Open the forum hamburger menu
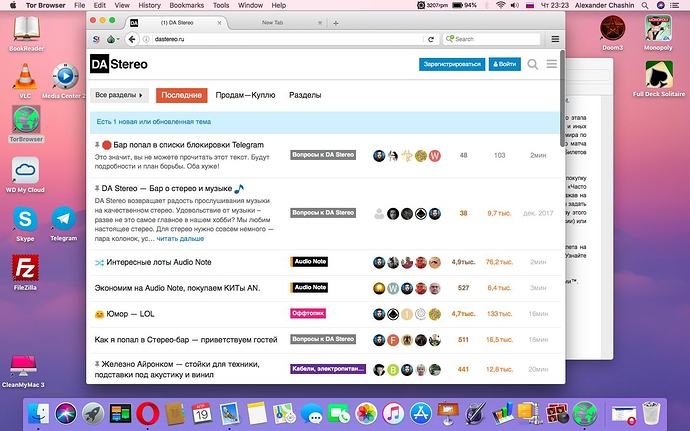The width and height of the screenshot is (690, 431). [x=552, y=65]
